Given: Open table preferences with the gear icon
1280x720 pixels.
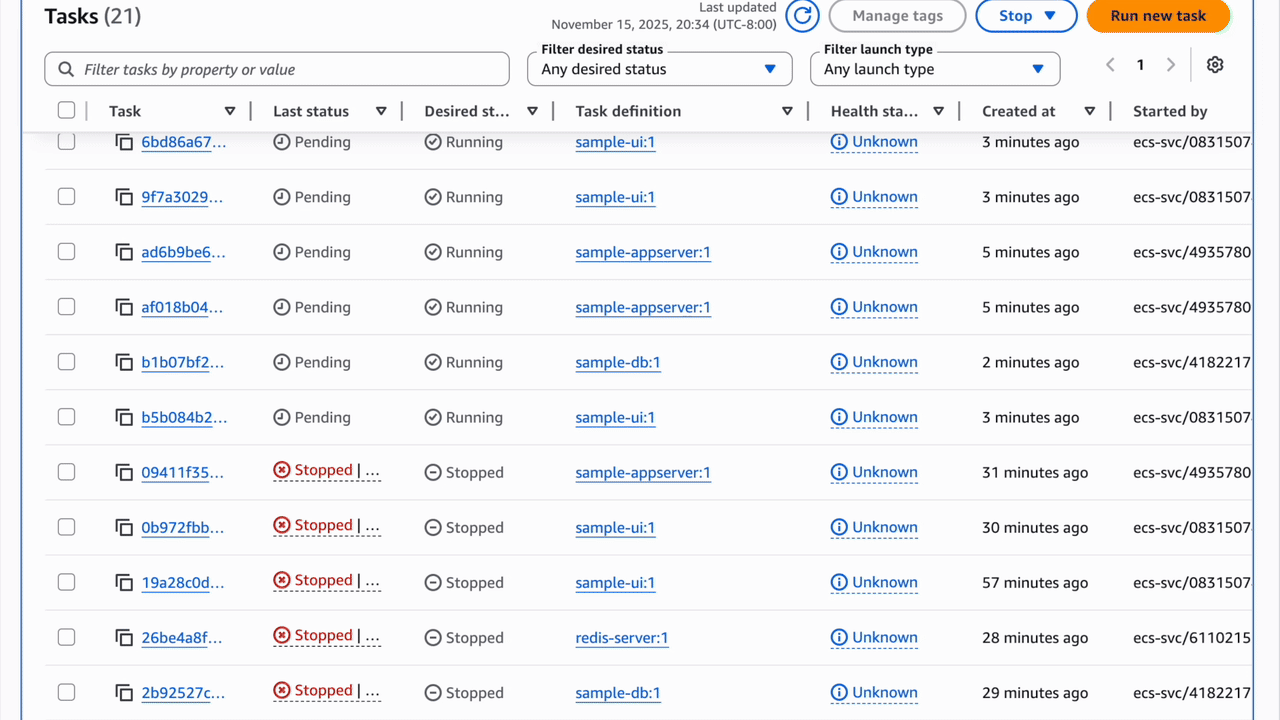Looking at the screenshot, I should click(1215, 64).
